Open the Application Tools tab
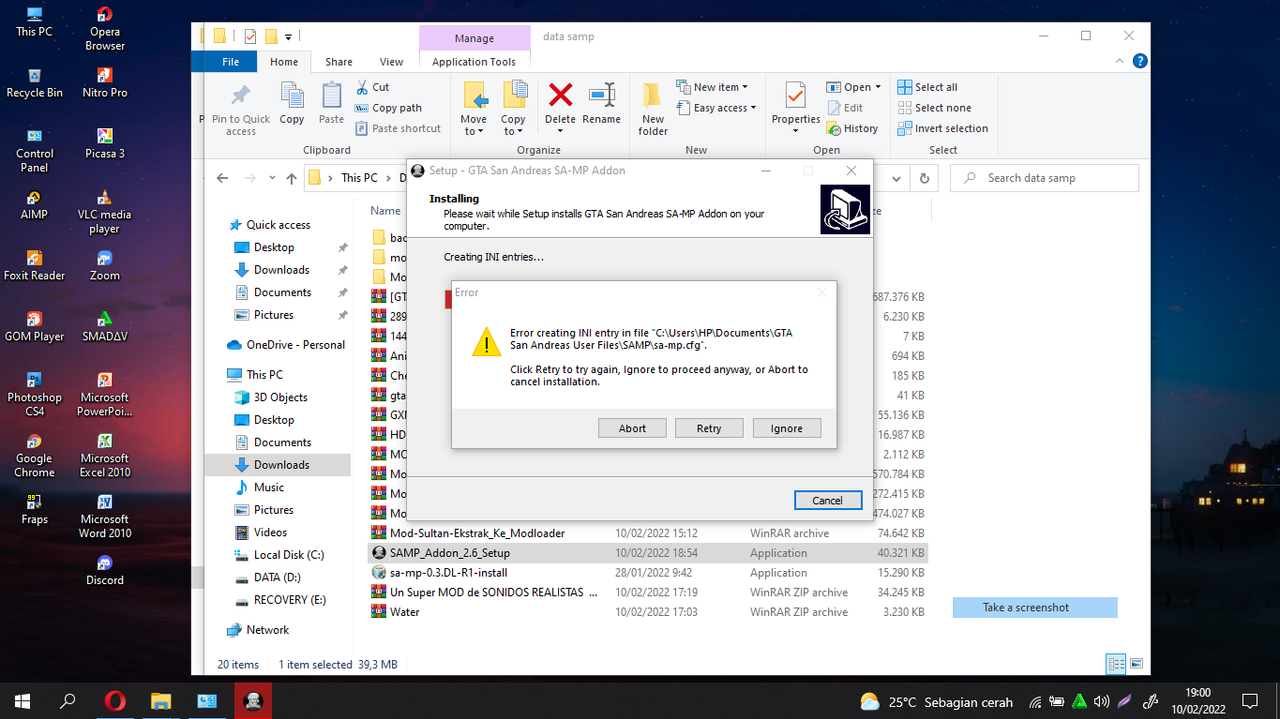This screenshot has width=1280, height=719. click(x=474, y=62)
